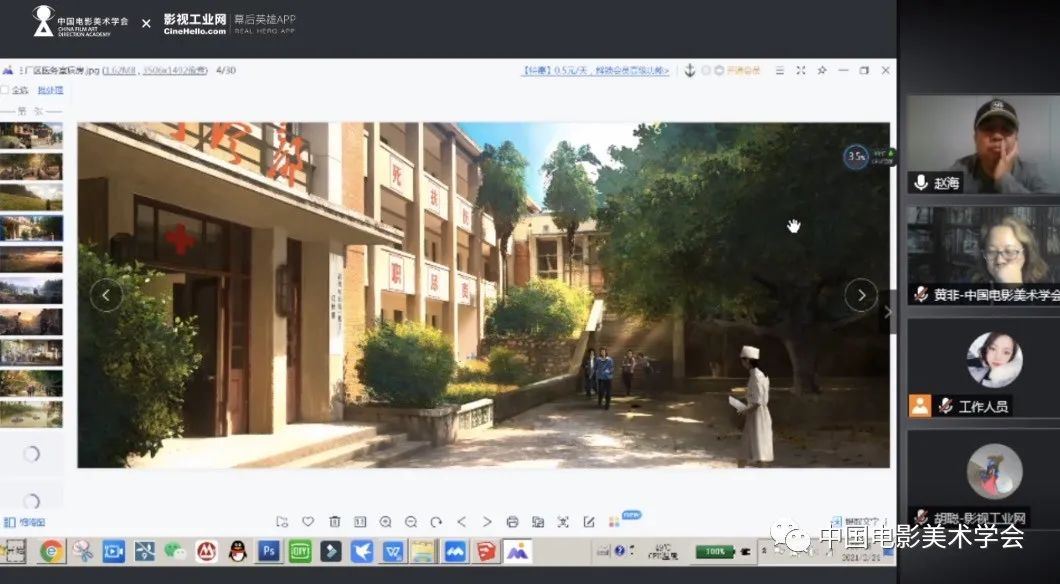Screen dimensions: 1060x584
Task: Click the edit image pencil icon
Action: tap(589, 522)
